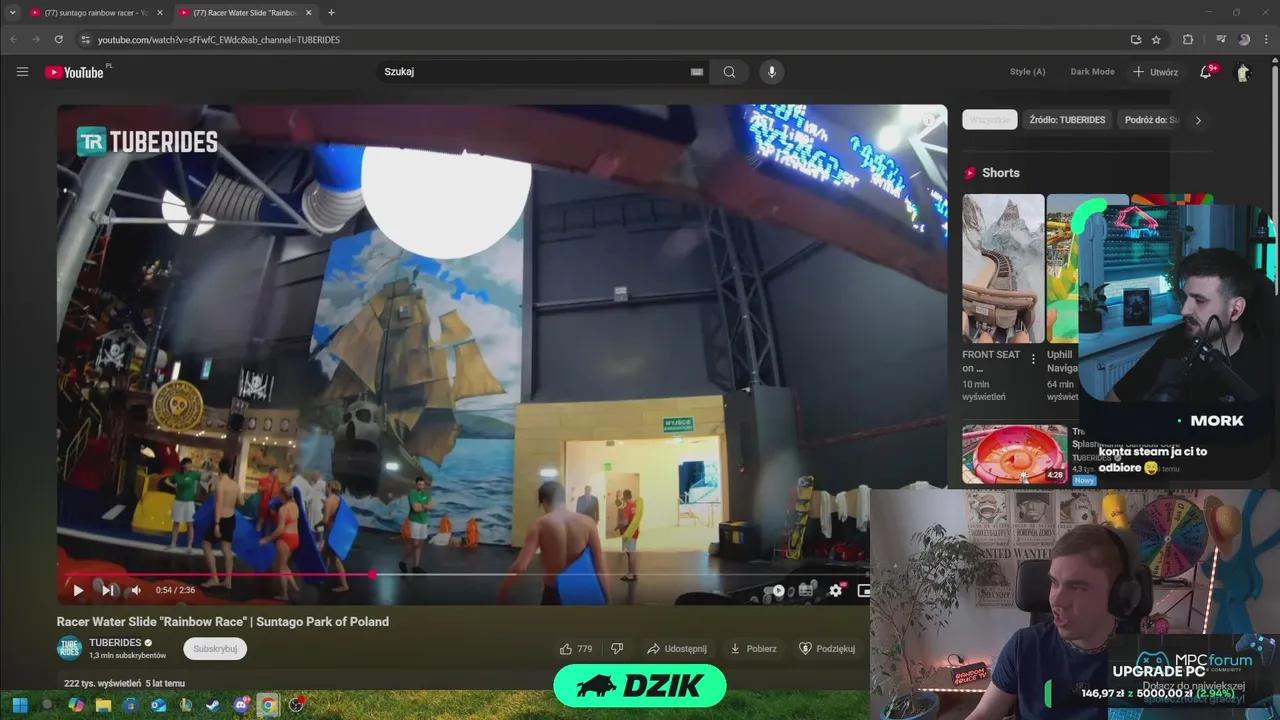Screen dimensions: 1280x720
Task: Switch to the suntago rainbow racer browser tab
Action: point(96,13)
